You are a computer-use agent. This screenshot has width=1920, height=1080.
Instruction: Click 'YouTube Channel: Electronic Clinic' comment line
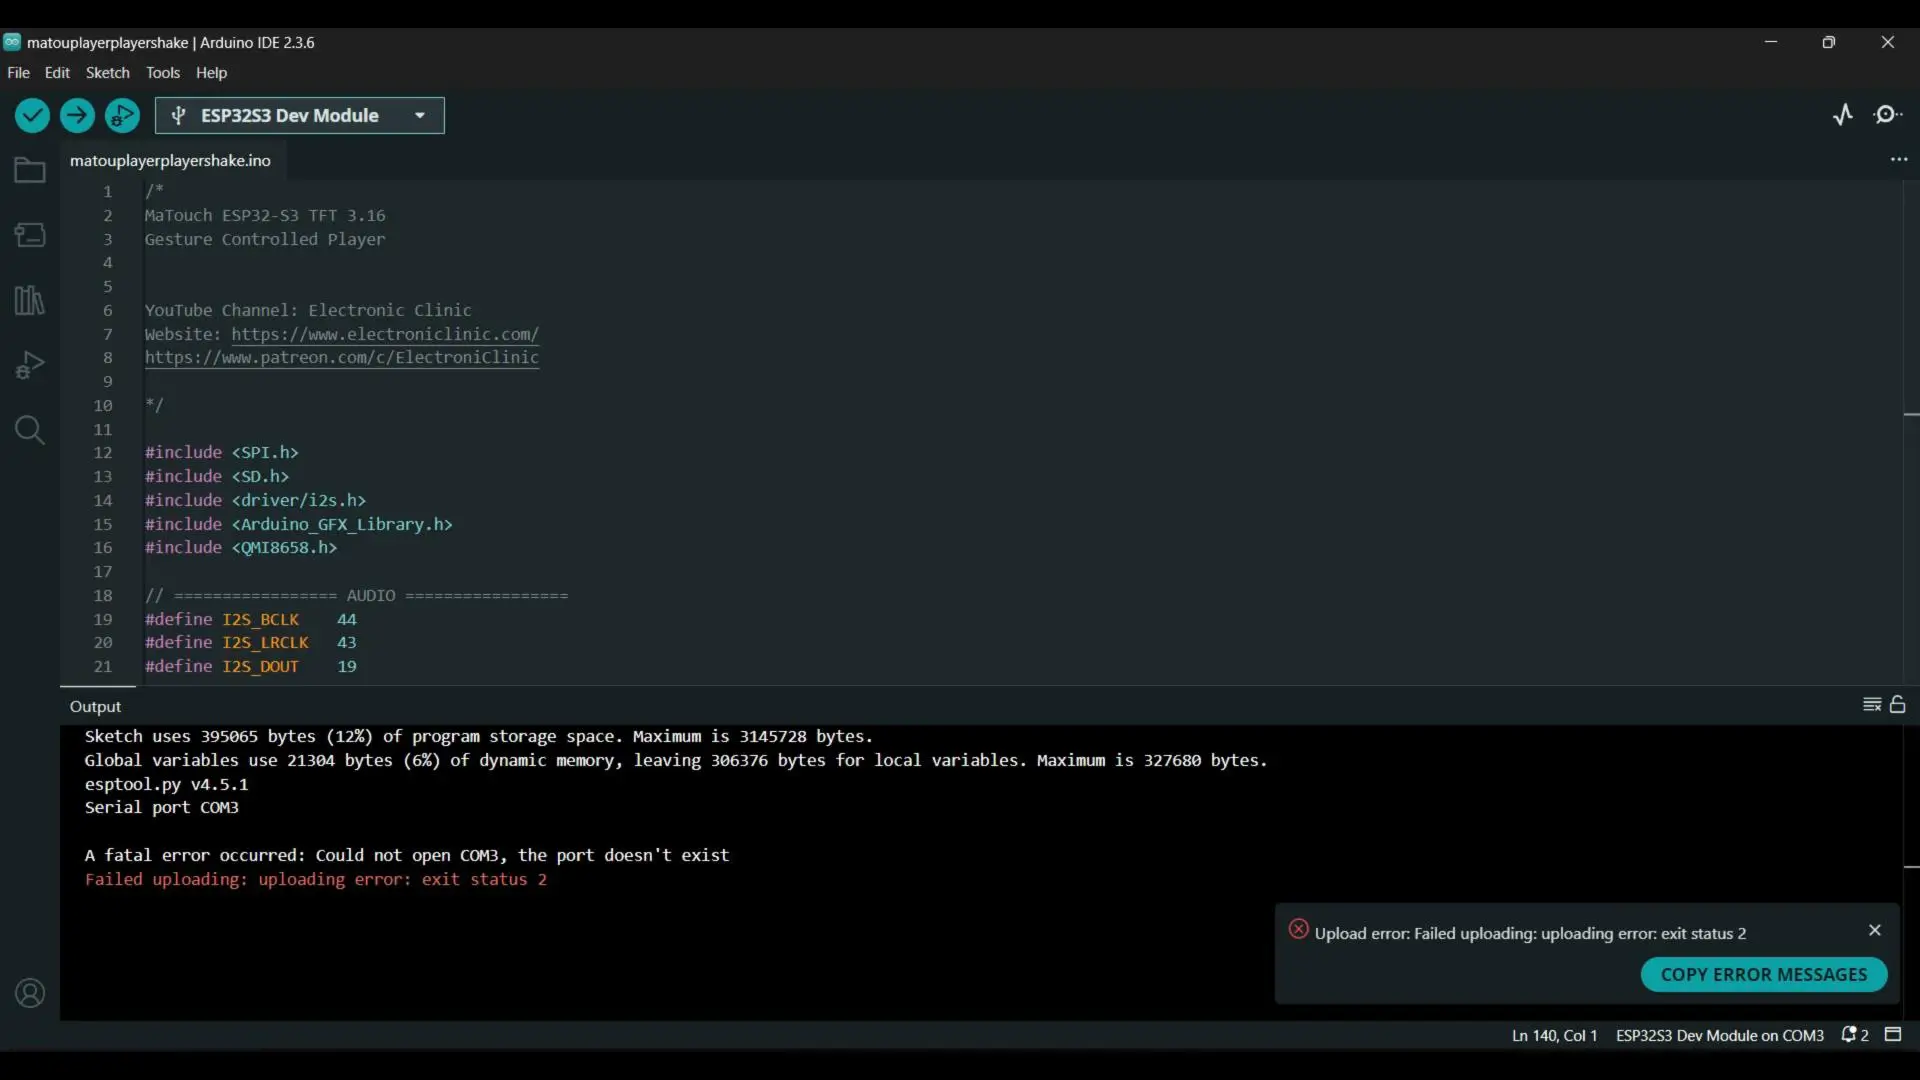tap(308, 311)
